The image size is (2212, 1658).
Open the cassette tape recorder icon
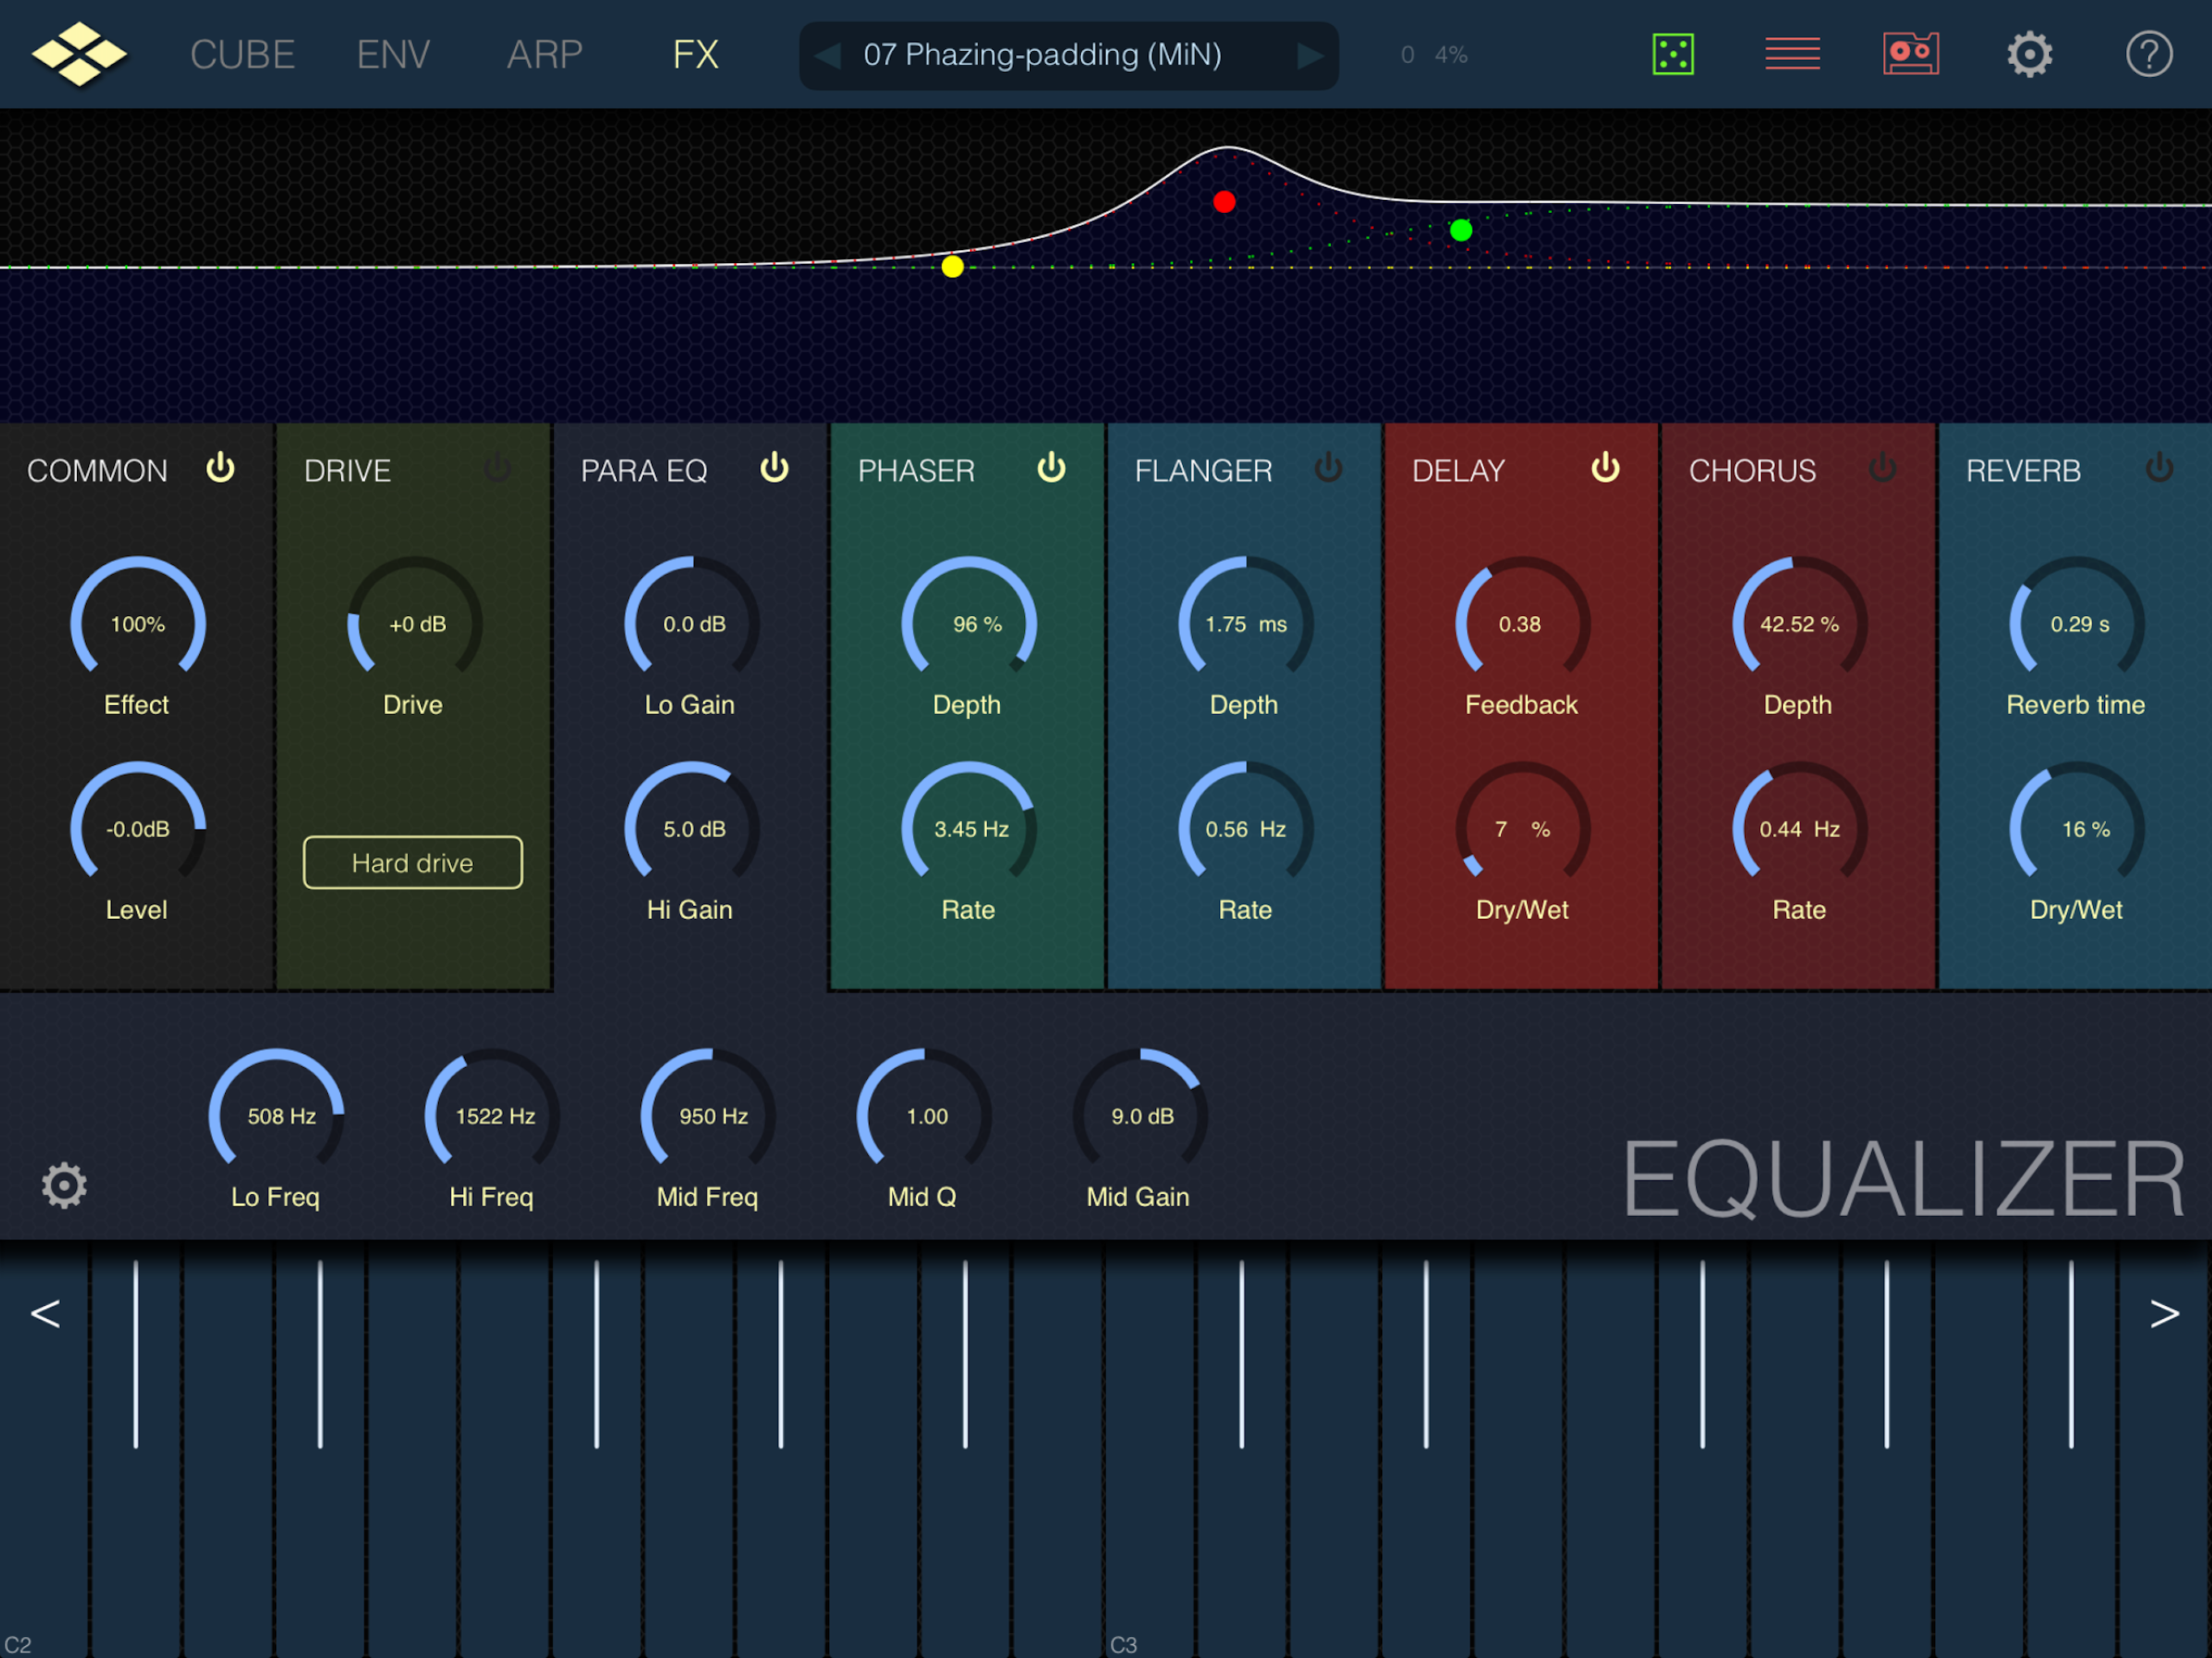tap(1910, 54)
